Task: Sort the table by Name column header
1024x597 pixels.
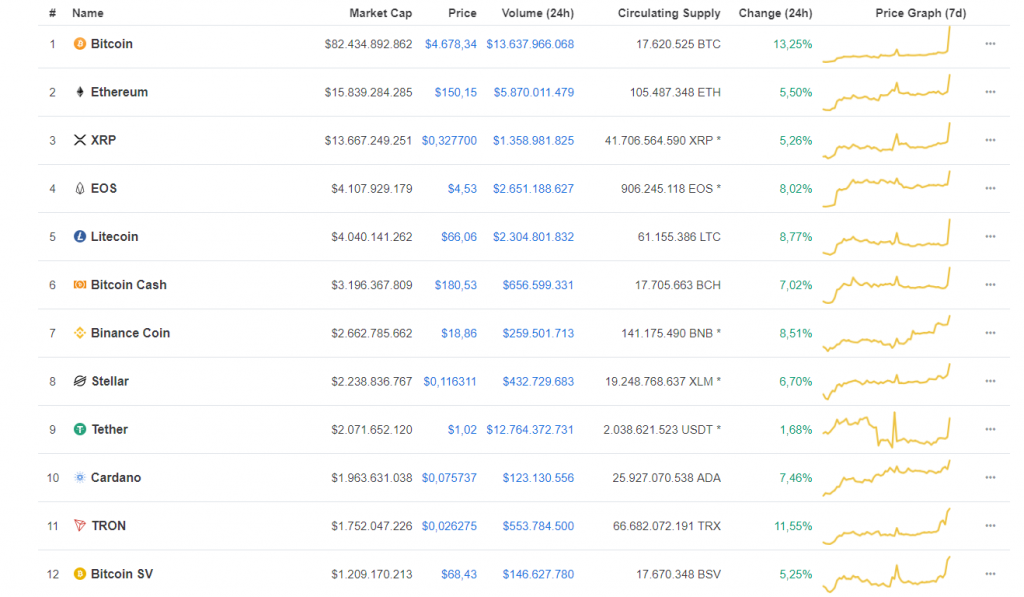Action: tap(88, 13)
